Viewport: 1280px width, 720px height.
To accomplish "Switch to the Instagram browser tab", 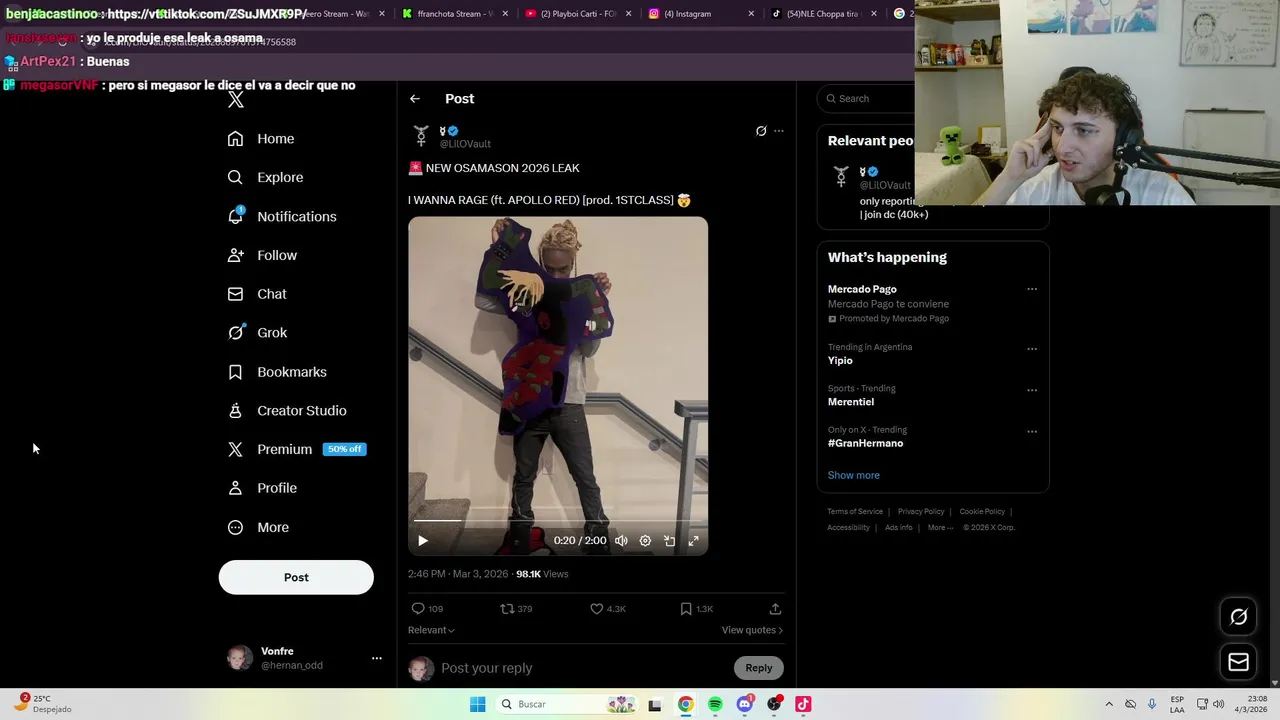I will click(700, 14).
